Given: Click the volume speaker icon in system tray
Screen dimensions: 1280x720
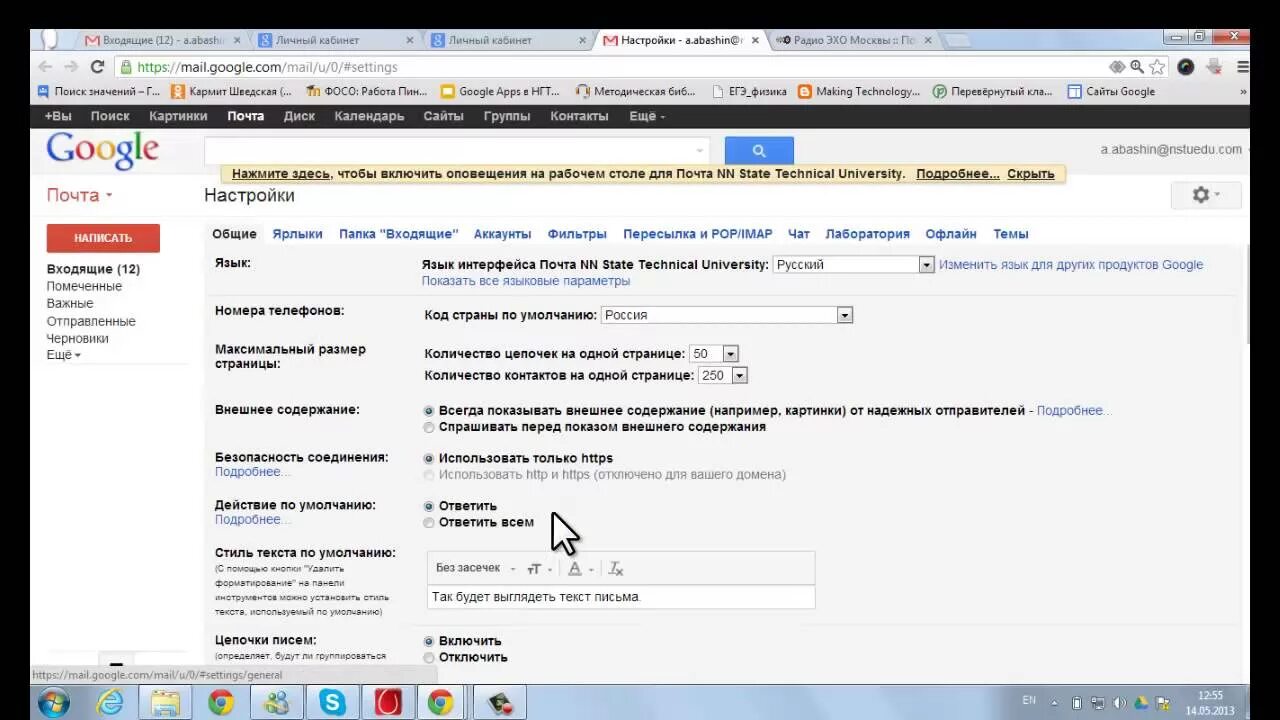Looking at the screenshot, I should (x=1119, y=702).
